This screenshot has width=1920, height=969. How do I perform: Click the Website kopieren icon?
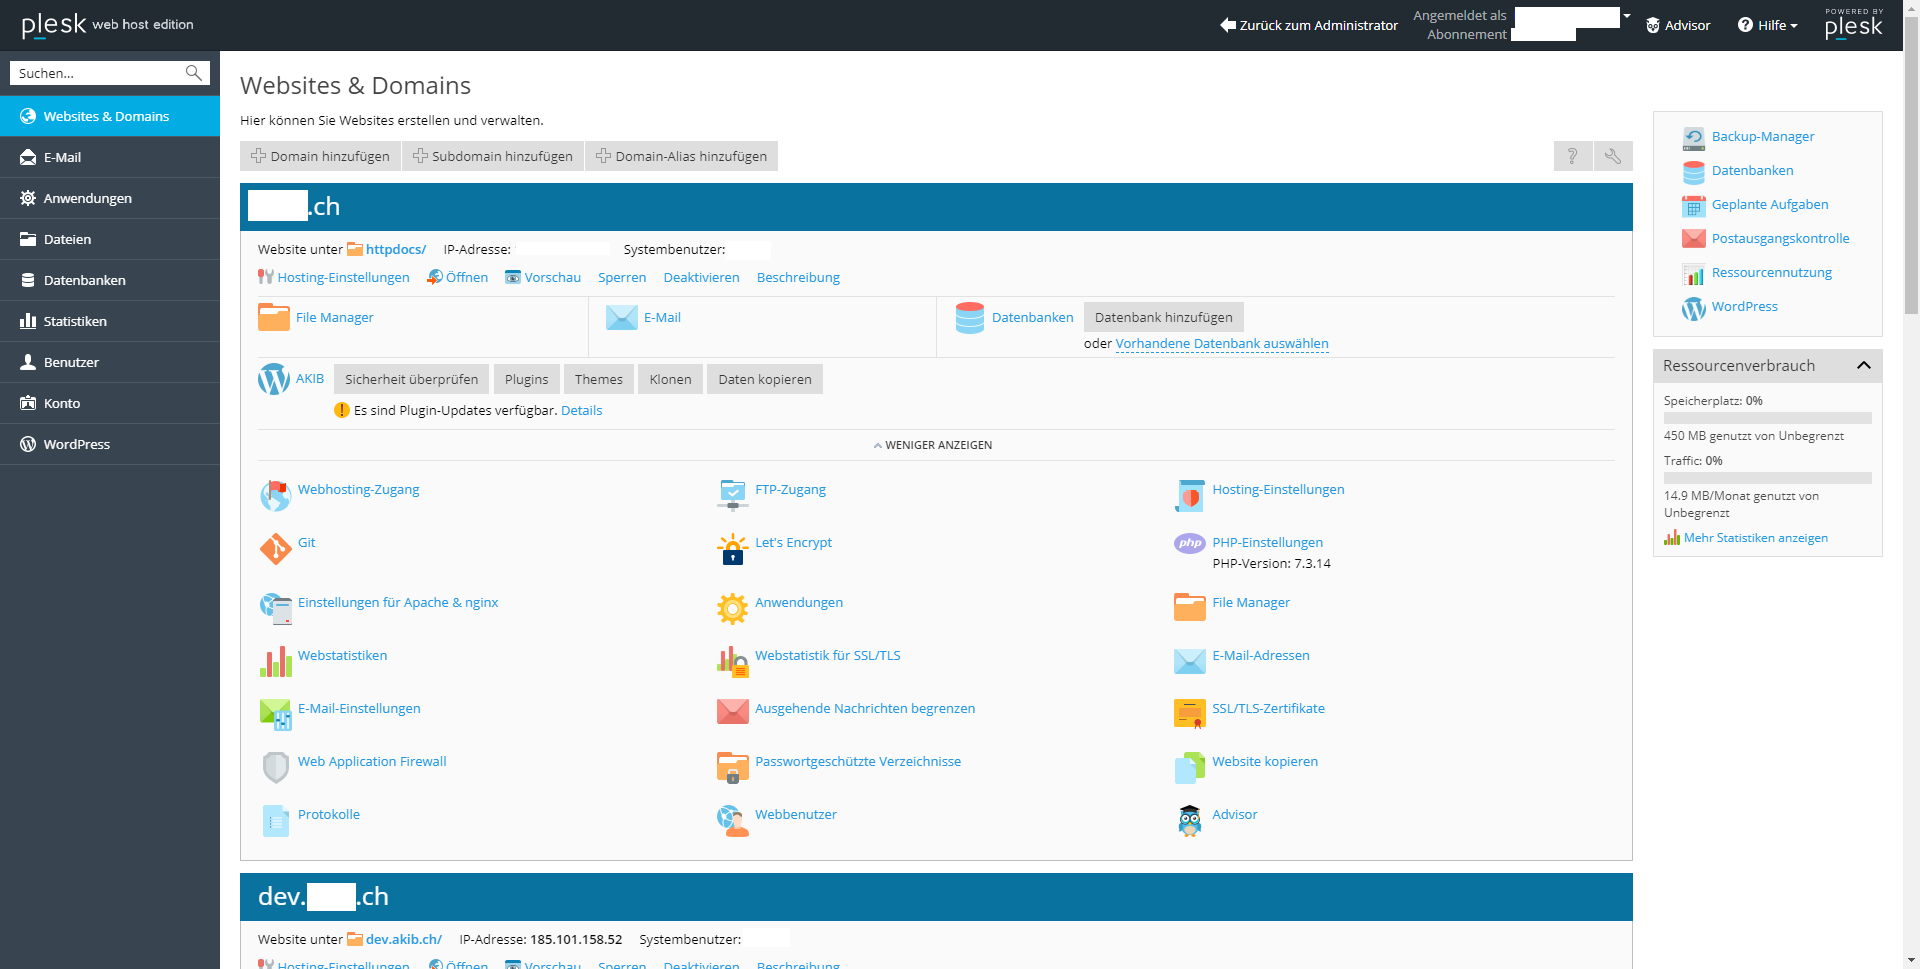coord(1190,767)
